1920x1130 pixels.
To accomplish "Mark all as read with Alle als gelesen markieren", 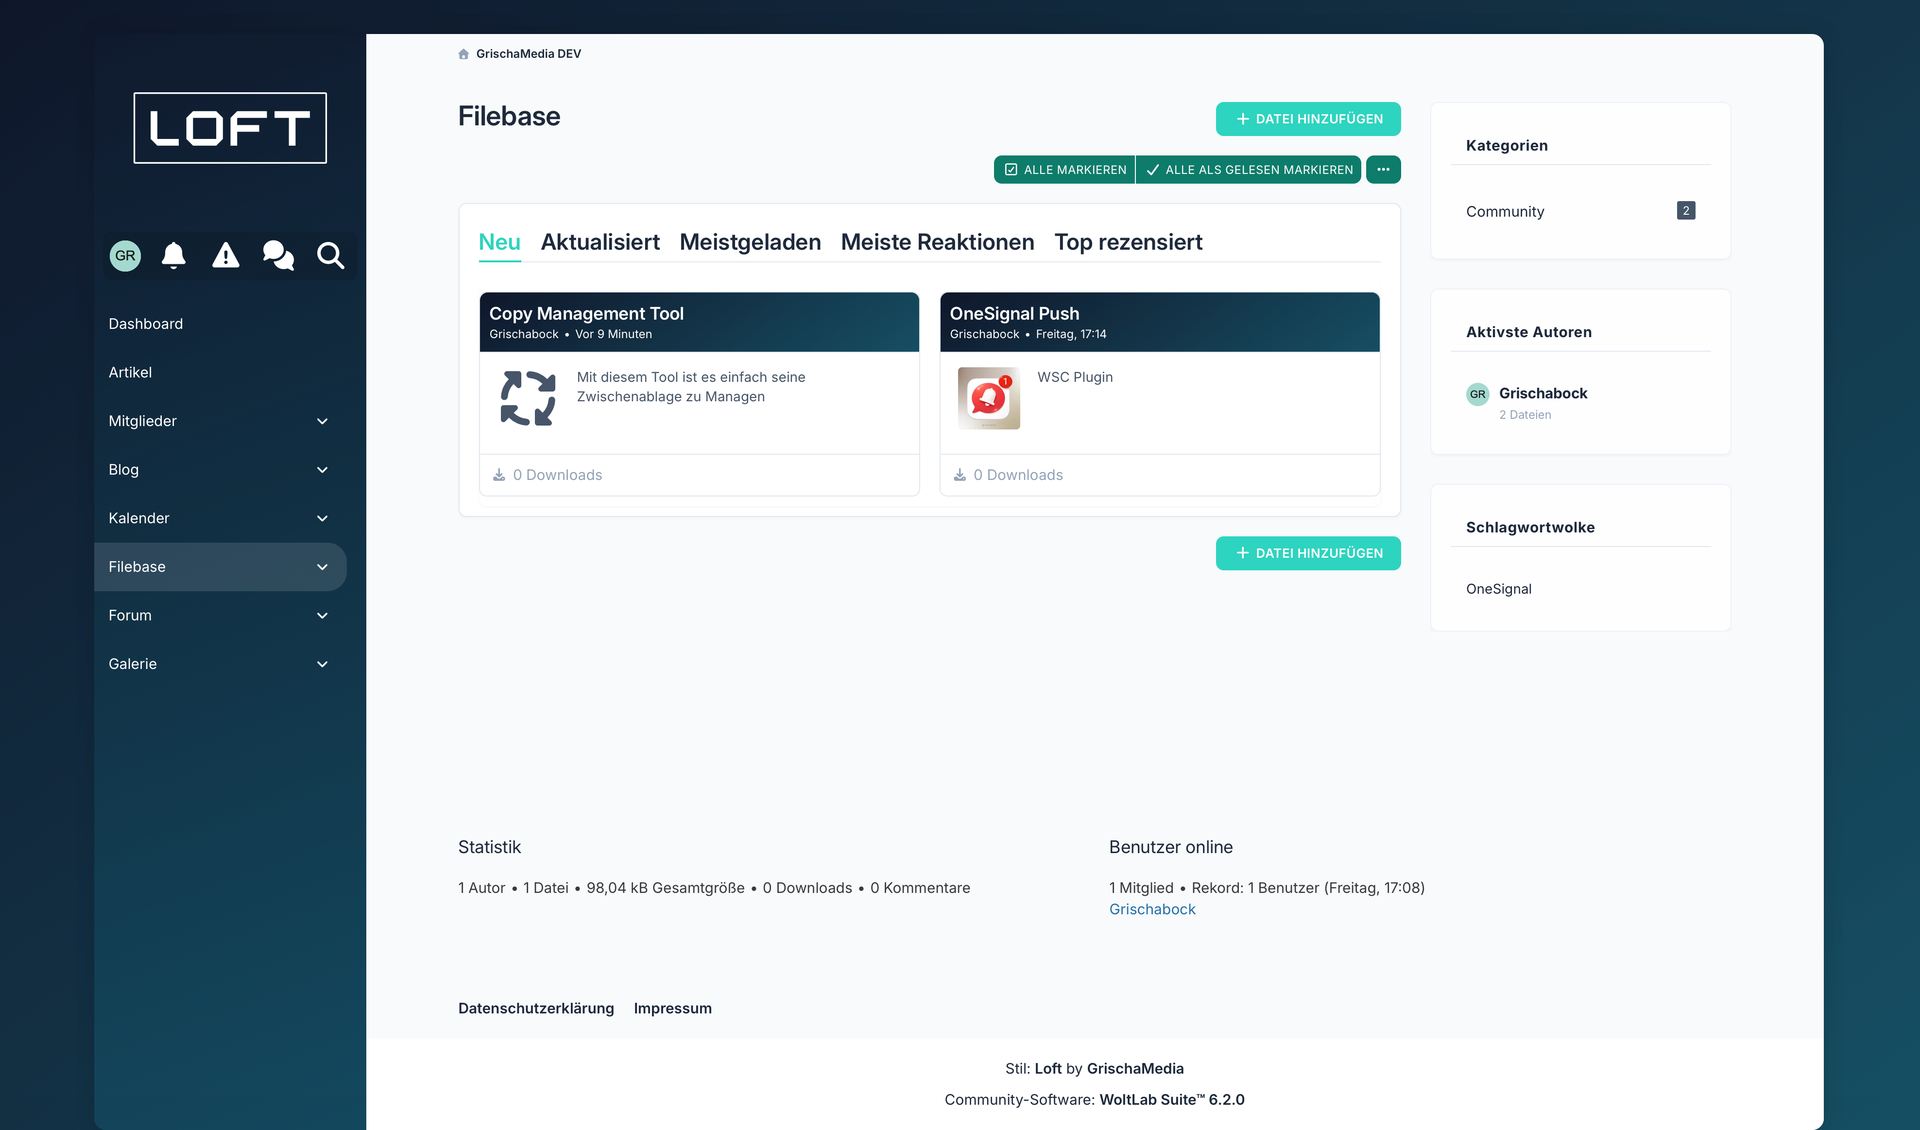I will 1249,170.
